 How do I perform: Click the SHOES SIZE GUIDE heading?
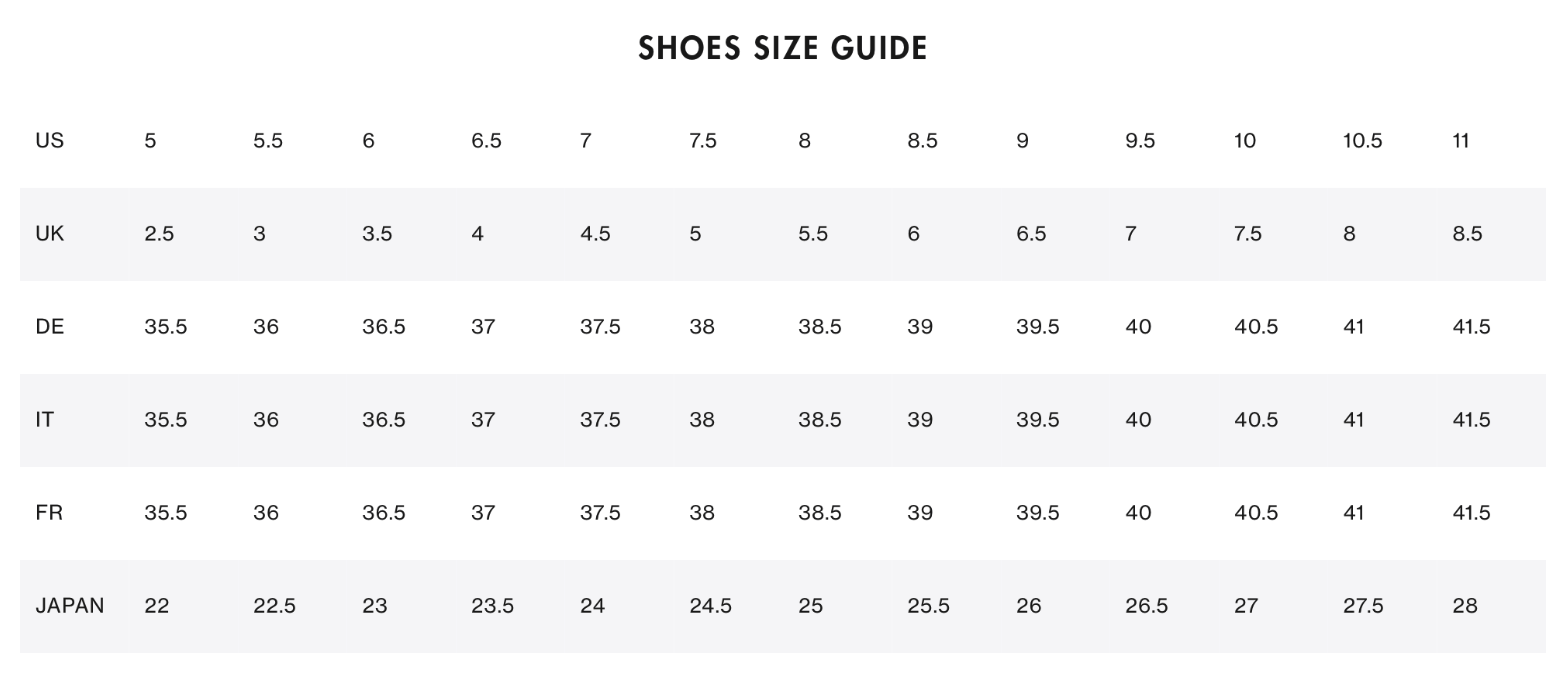pos(782,48)
